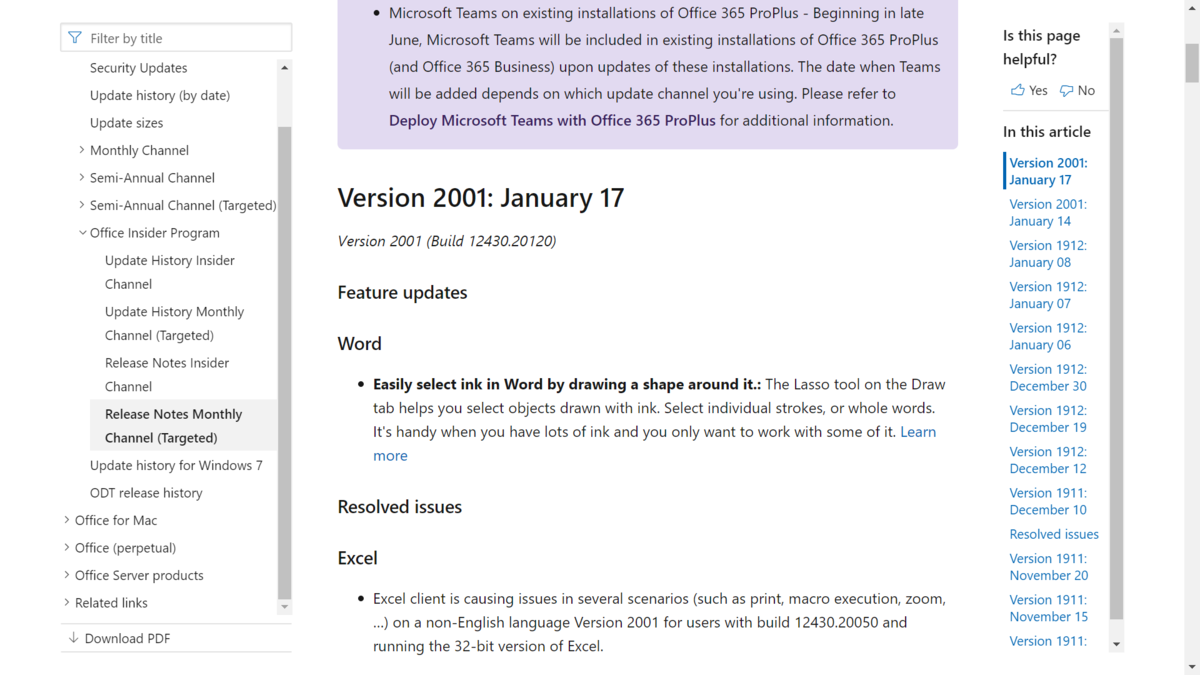Viewport: 1200px width, 675px height.
Task: Jump to Version 1912: December 30
Action: [1048, 377]
